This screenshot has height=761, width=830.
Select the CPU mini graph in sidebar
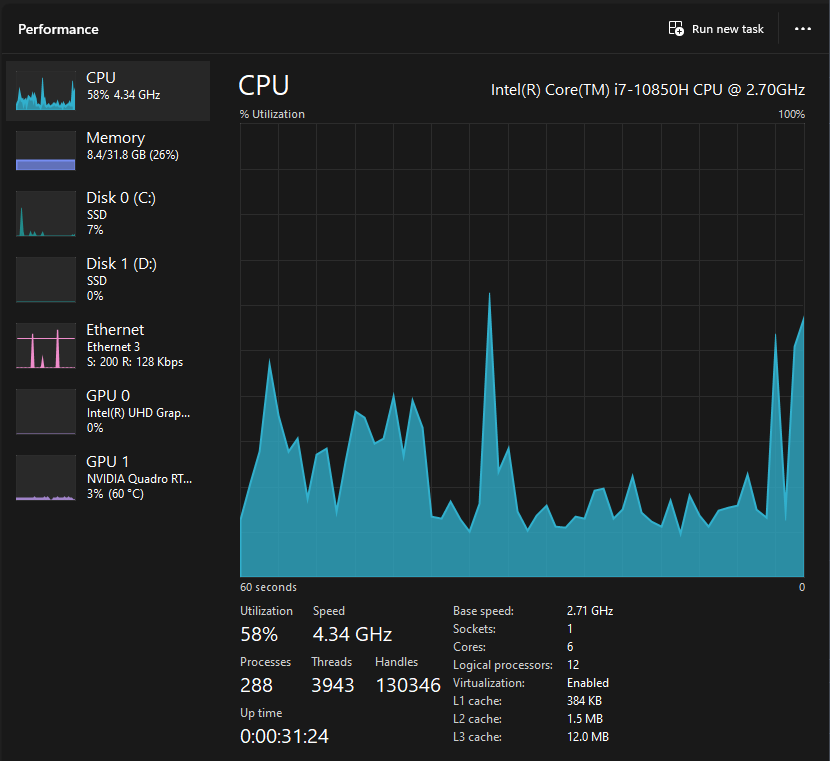(x=46, y=91)
